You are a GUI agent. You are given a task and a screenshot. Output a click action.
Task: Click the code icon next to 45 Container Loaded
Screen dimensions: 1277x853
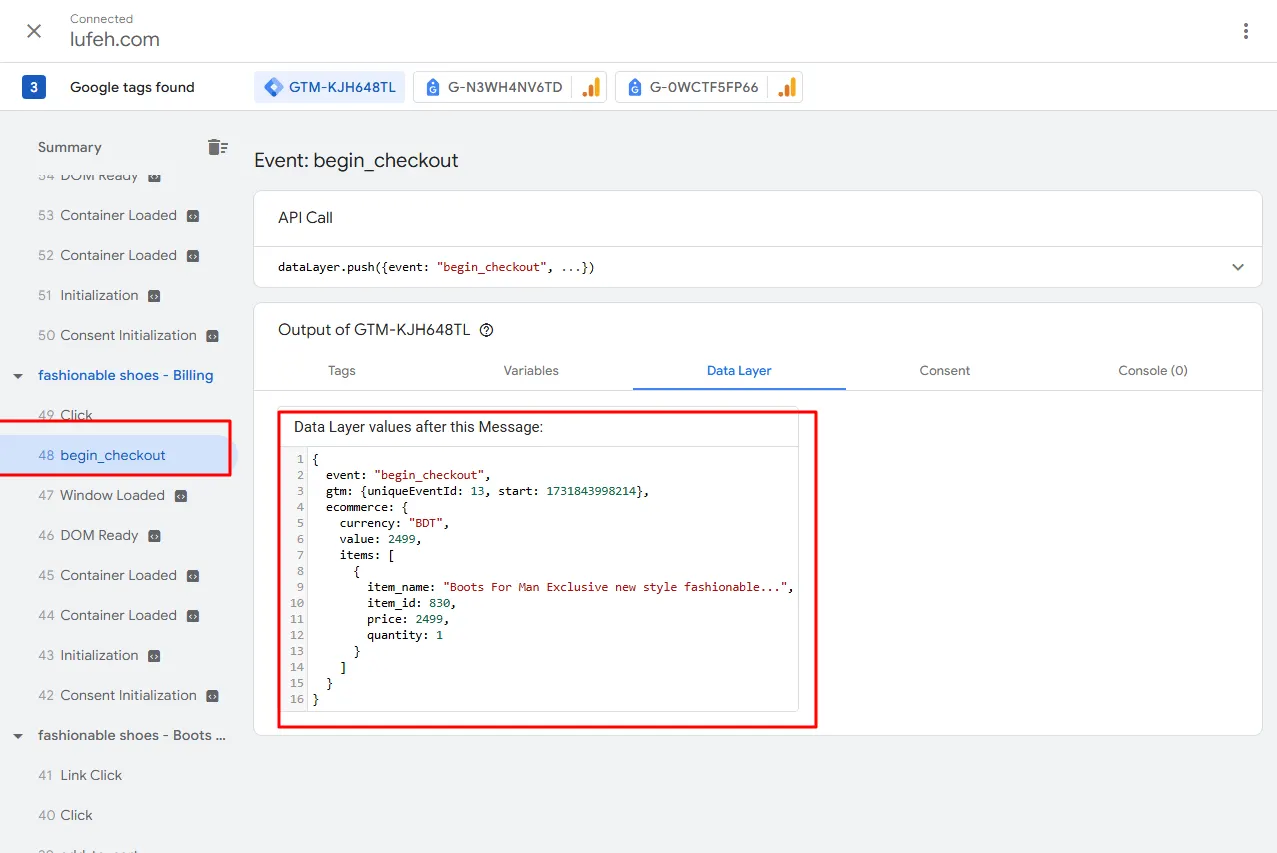coord(193,576)
